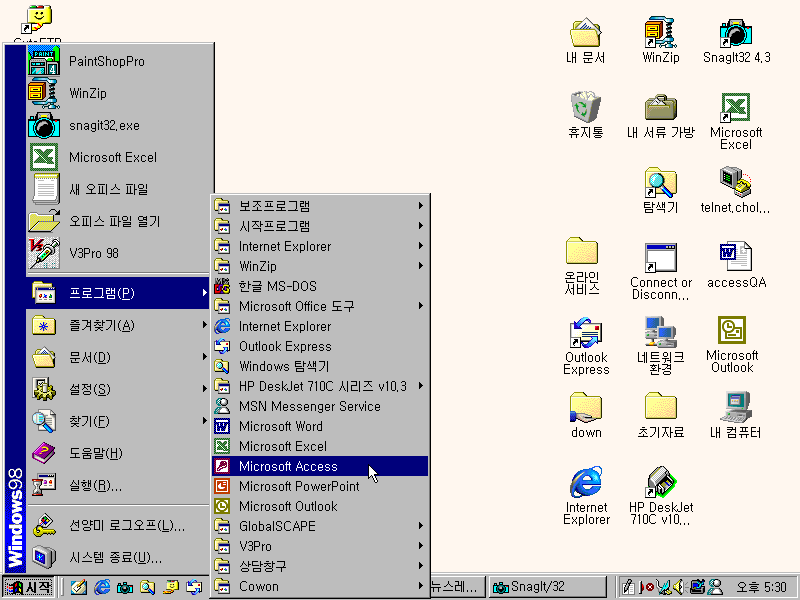The width and height of the screenshot is (800, 600).
Task: Select the accessQA document on the desktop
Action: click(x=736, y=265)
